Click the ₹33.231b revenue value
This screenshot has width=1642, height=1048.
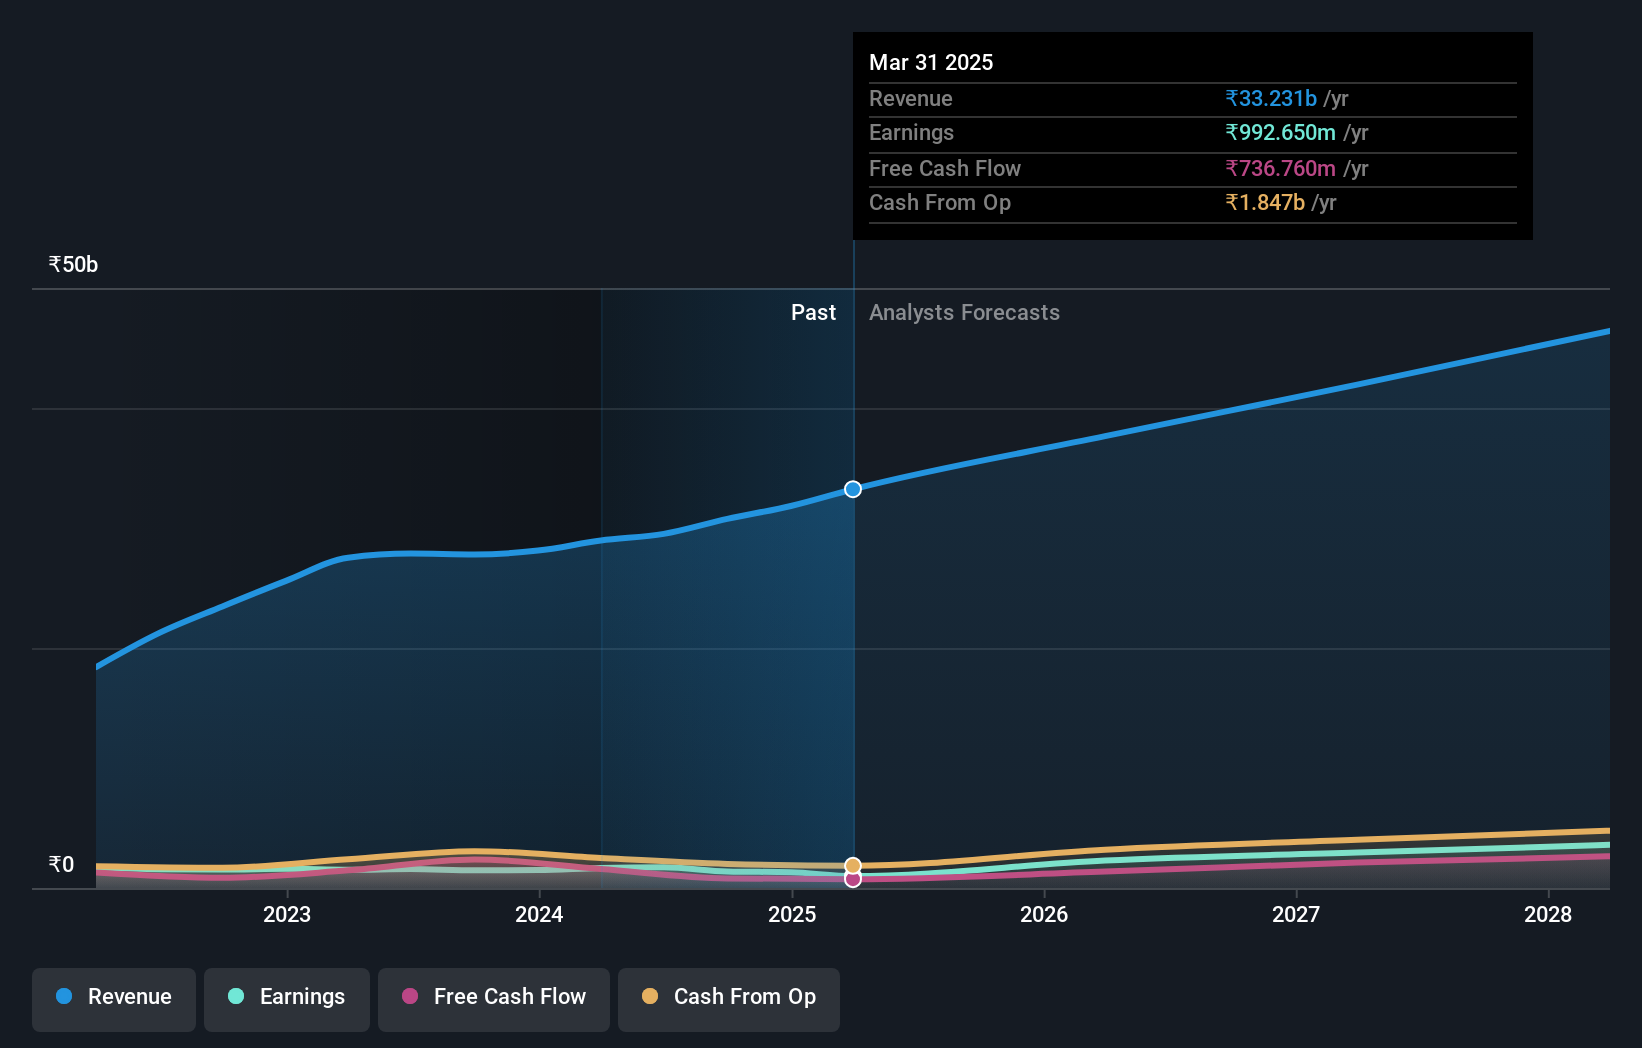pyautogui.click(x=1271, y=98)
